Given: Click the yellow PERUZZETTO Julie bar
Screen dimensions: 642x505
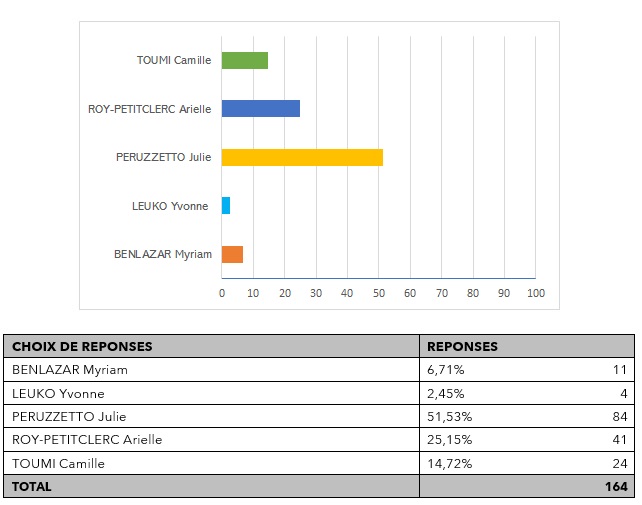Looking at the screenshot, I should coord(301,157).
